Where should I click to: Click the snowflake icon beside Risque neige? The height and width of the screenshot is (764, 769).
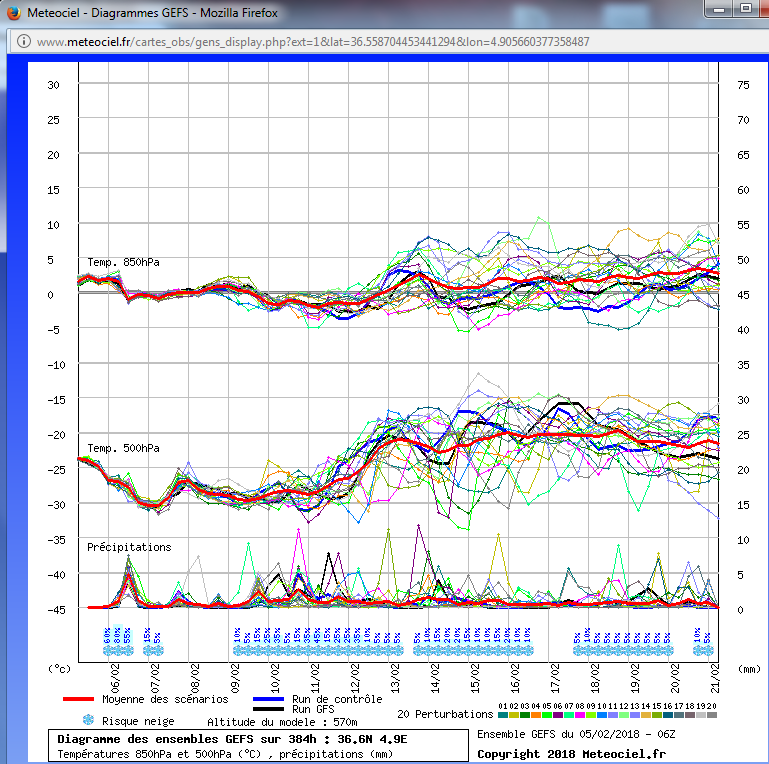click(88, 720)
